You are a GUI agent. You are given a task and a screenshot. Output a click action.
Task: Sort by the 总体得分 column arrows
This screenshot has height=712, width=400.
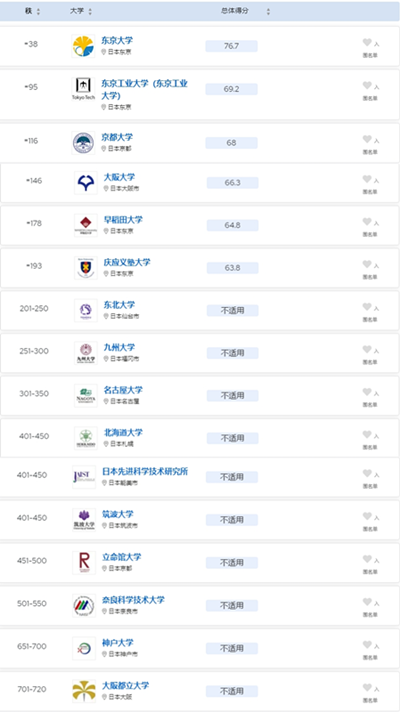click(268, 12)
